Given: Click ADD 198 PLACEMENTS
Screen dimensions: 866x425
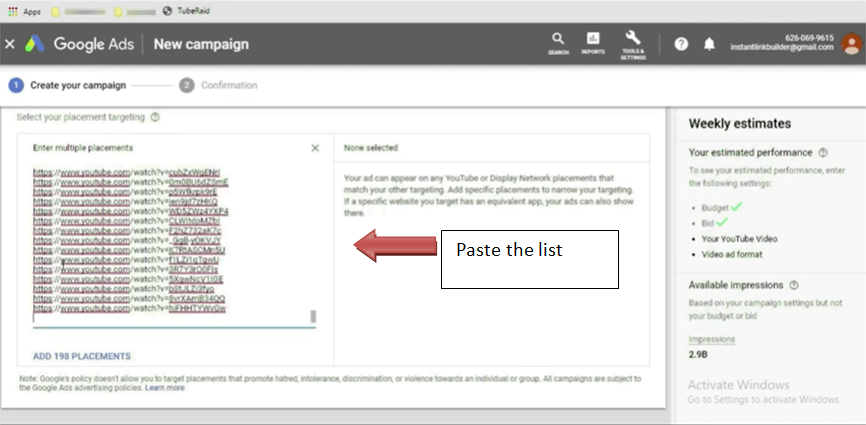Looking at the screenshot, I should point(82,357).
